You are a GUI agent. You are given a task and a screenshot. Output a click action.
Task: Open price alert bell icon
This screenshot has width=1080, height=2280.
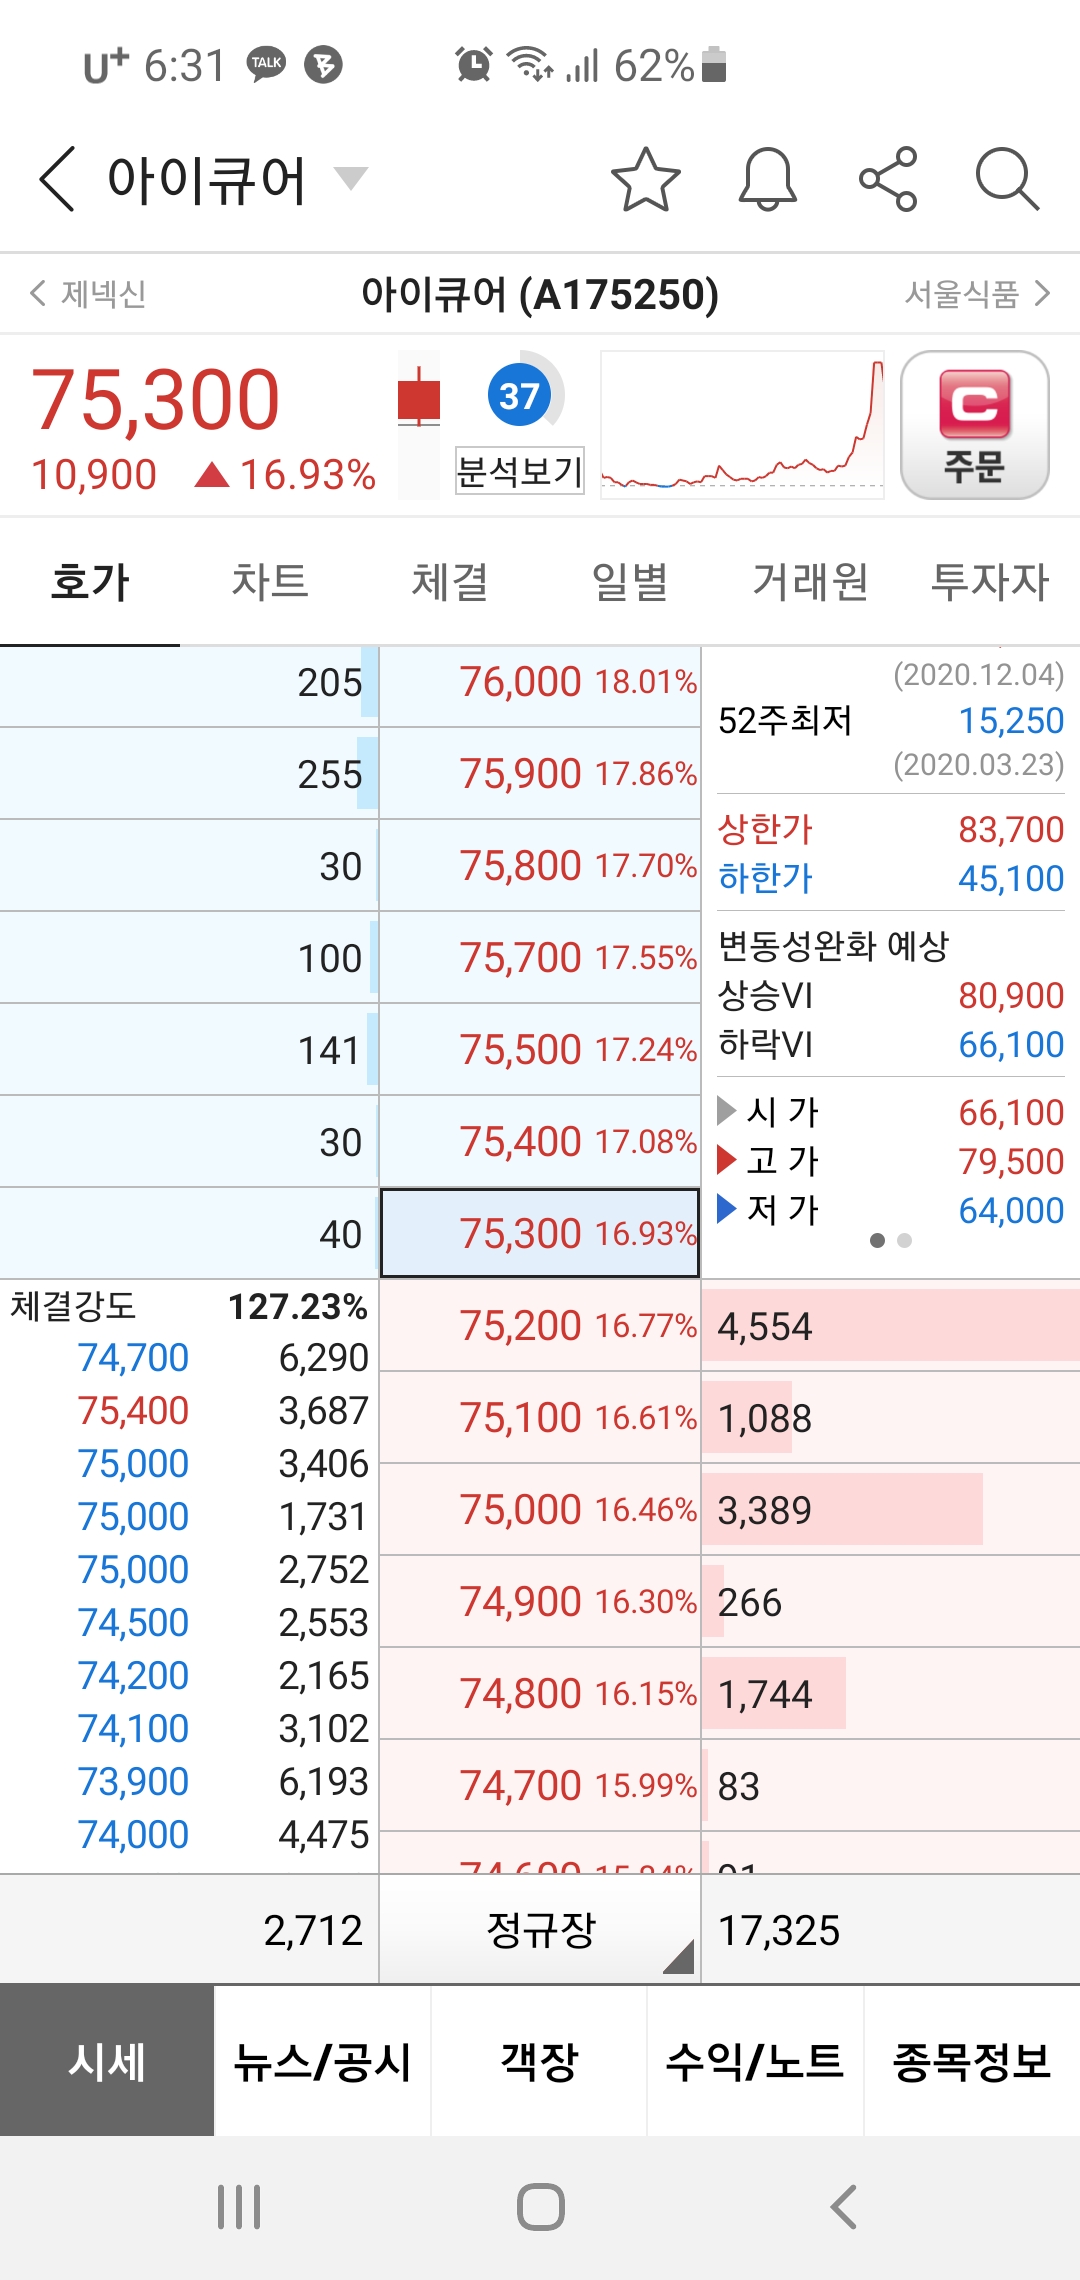point(768,180)
